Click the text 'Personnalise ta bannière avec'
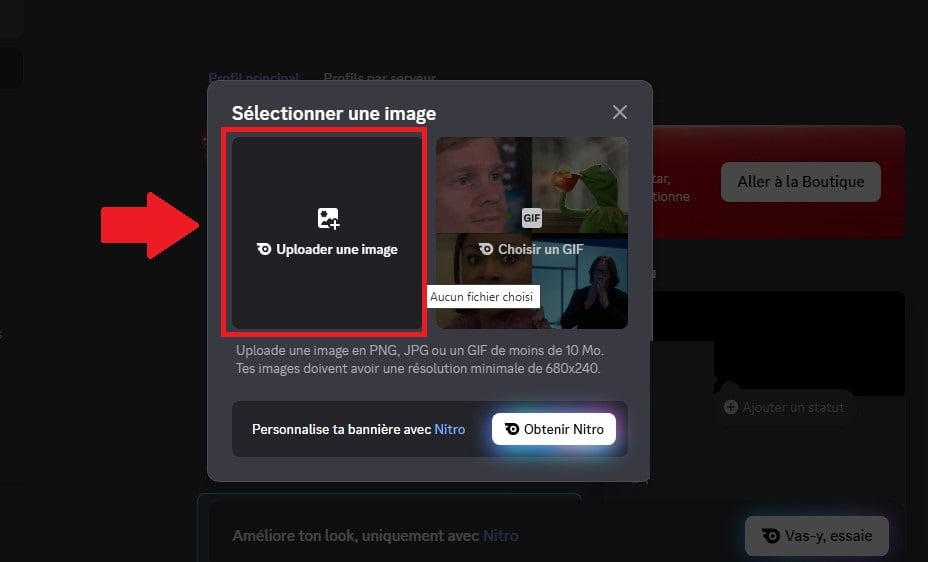The height and width of the screenshot is (562, 928). tap(341, 429)
